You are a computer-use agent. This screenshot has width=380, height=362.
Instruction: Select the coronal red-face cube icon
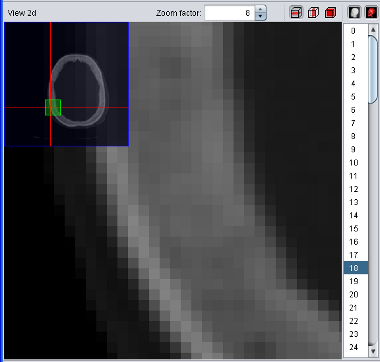(330, 13)
